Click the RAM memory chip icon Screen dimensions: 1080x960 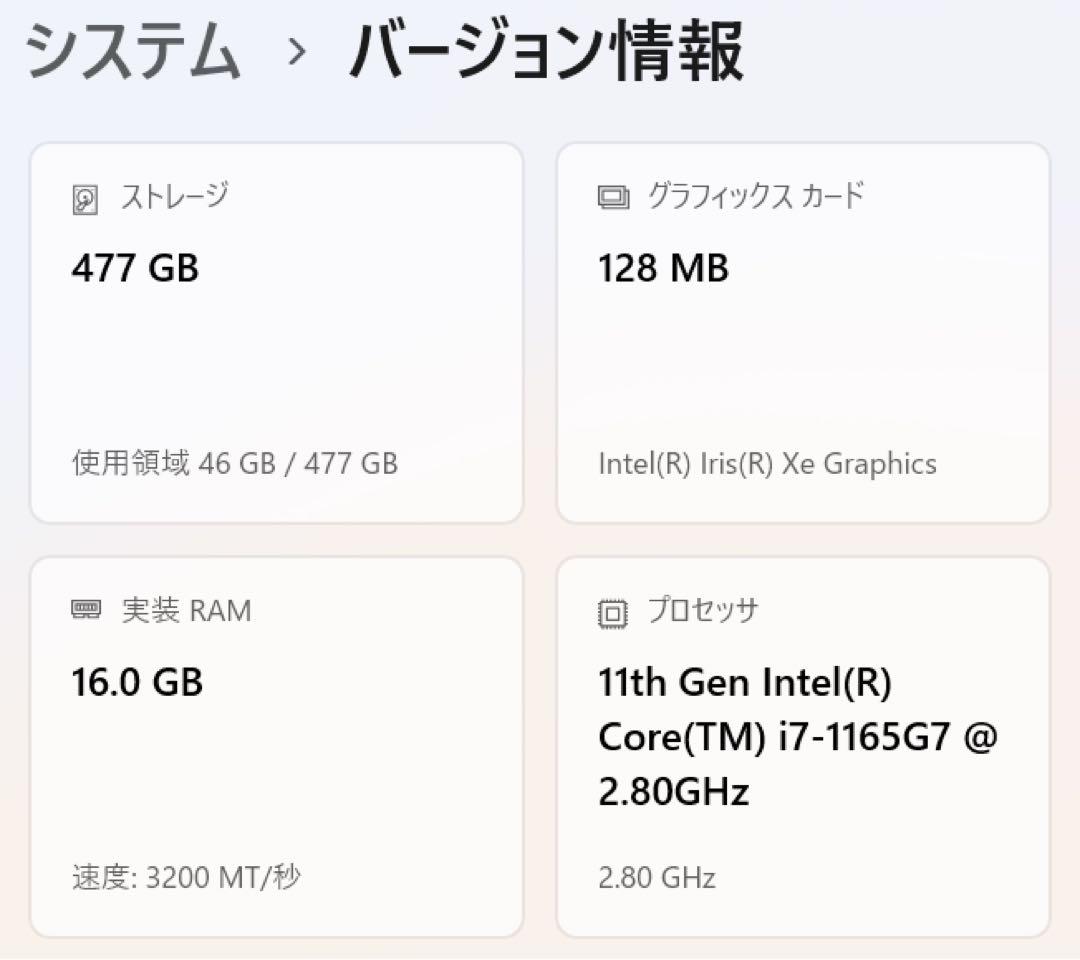[86, 610]
